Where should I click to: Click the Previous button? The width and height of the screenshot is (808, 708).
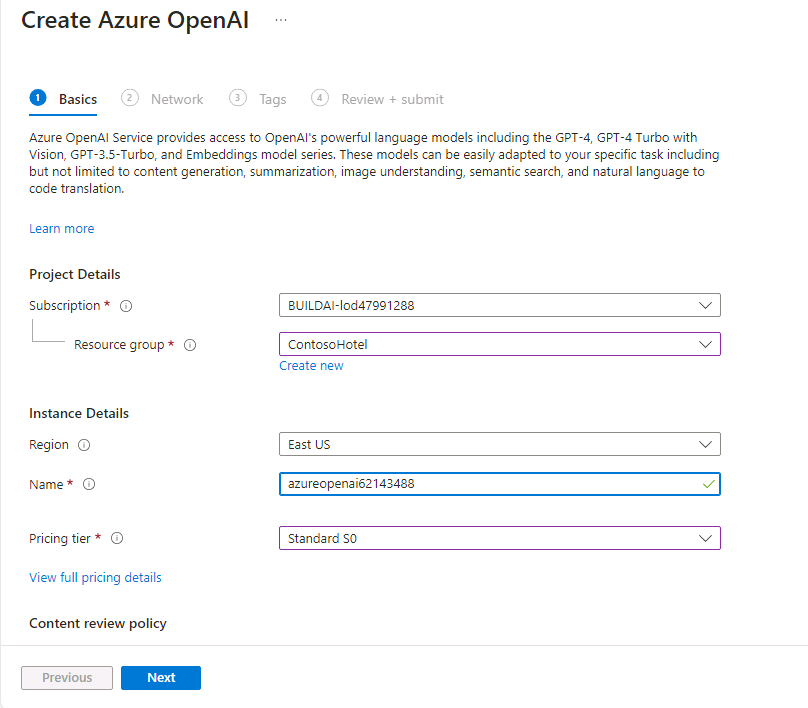click(x=67, y=678)
